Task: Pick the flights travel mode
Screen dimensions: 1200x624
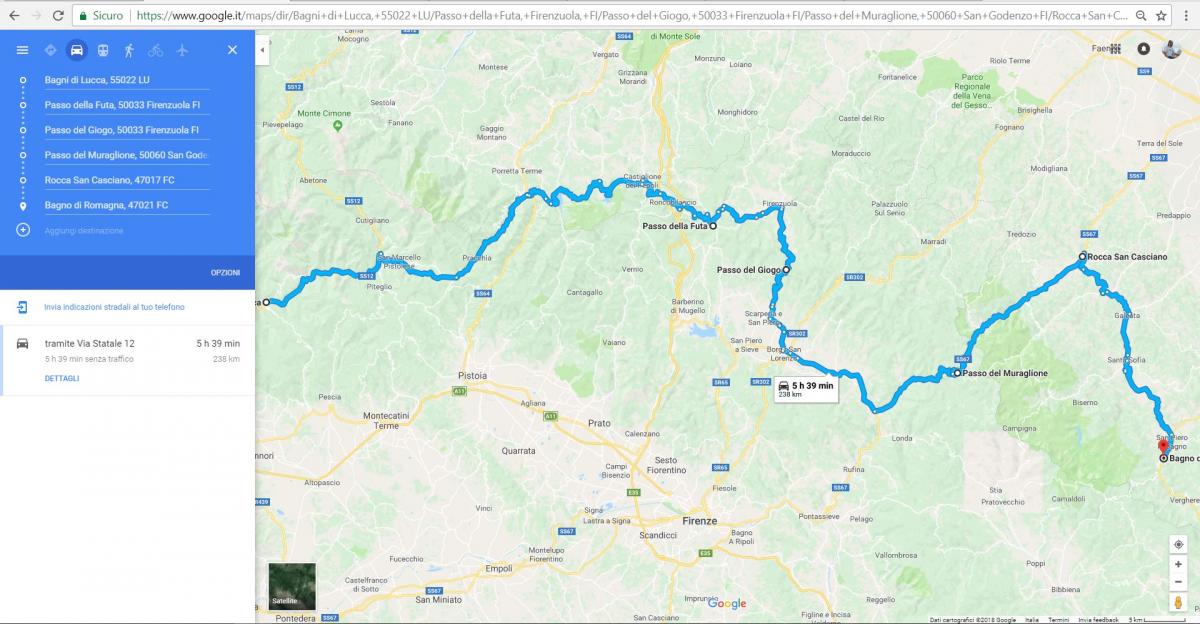Action: 182,50
